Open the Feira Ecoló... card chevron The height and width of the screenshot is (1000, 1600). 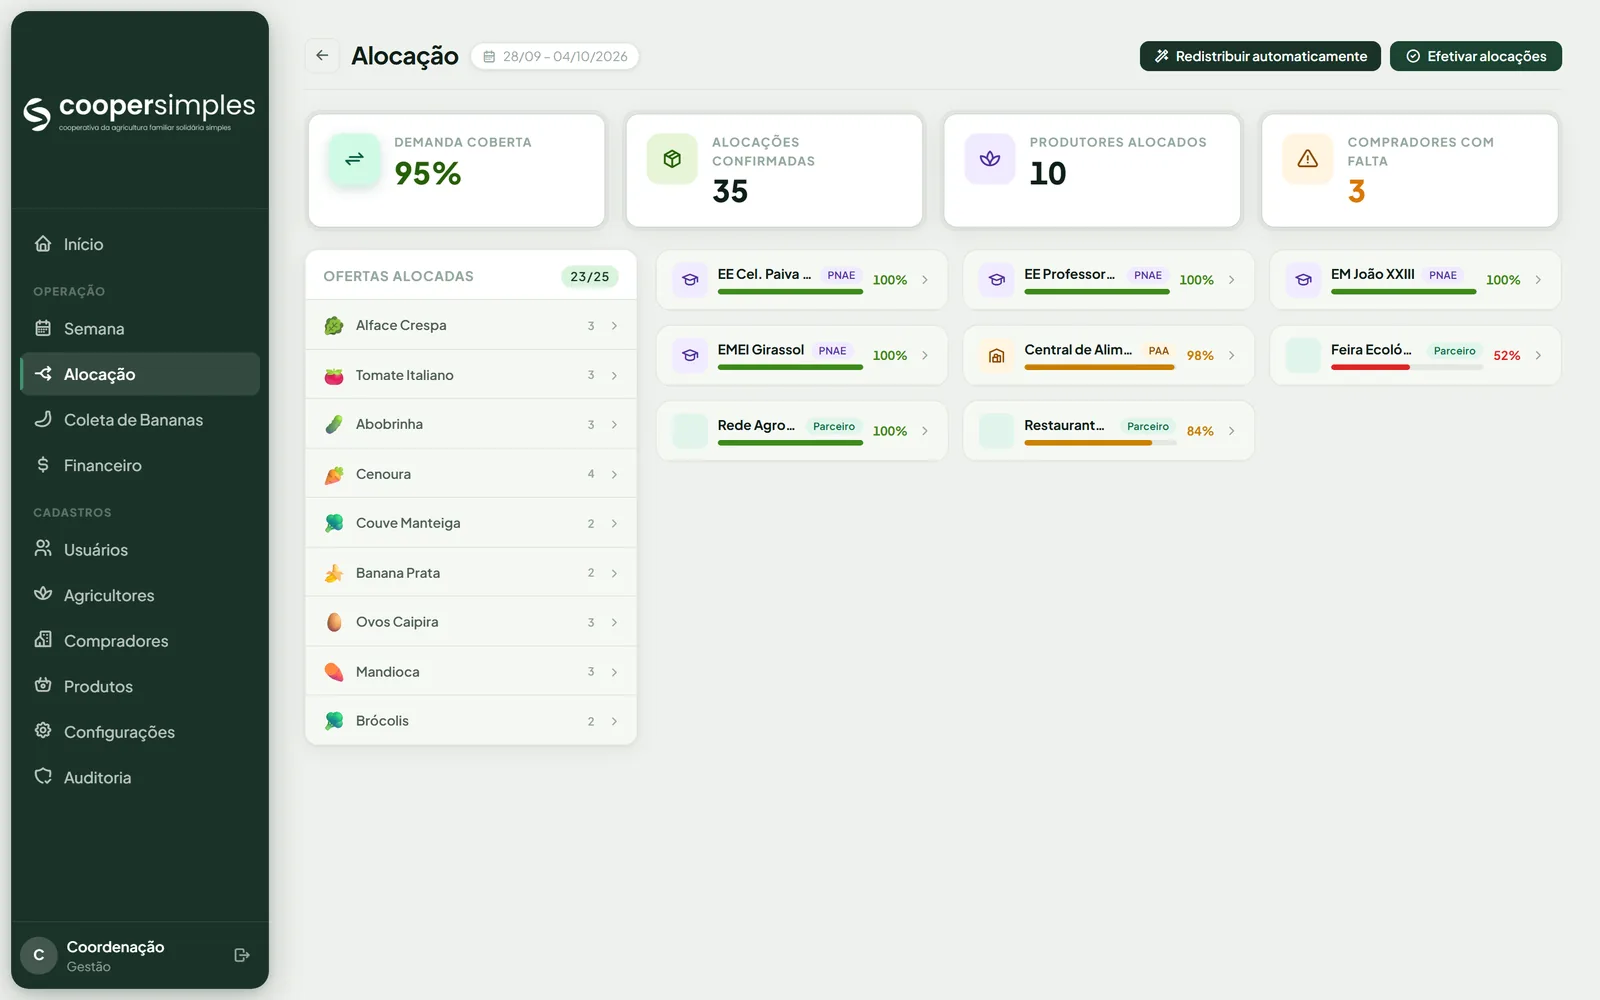pos(1538,356)
